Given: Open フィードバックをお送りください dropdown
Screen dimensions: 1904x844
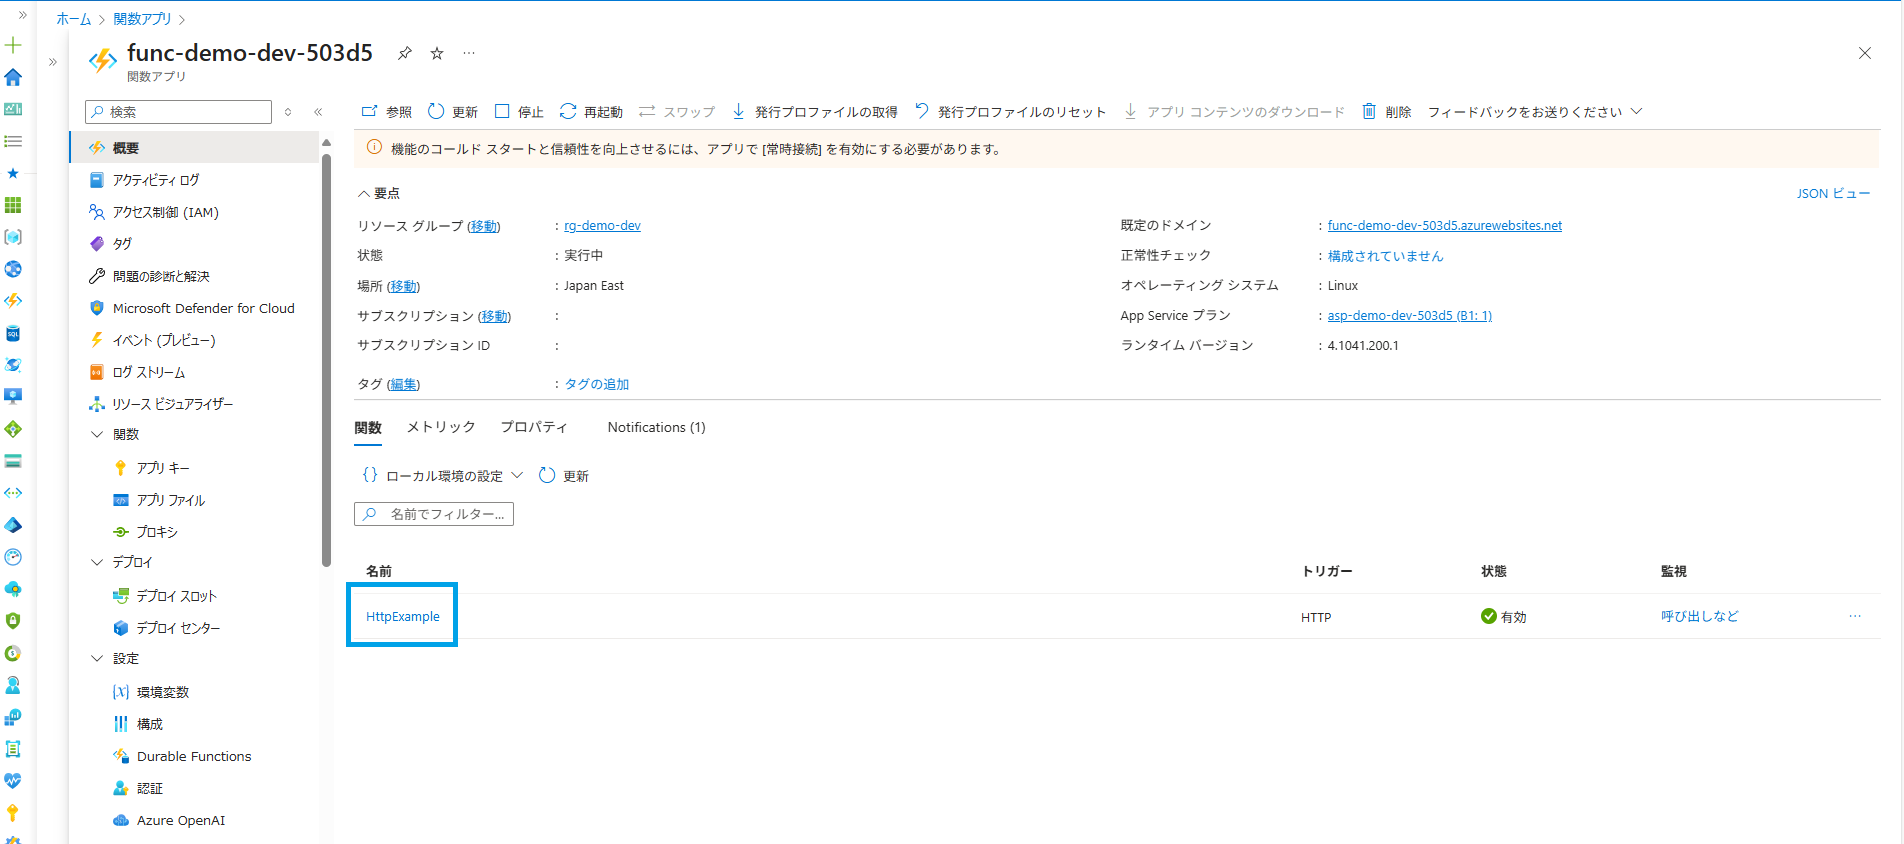Looking at the screenshot, I should click(1534, 112).
